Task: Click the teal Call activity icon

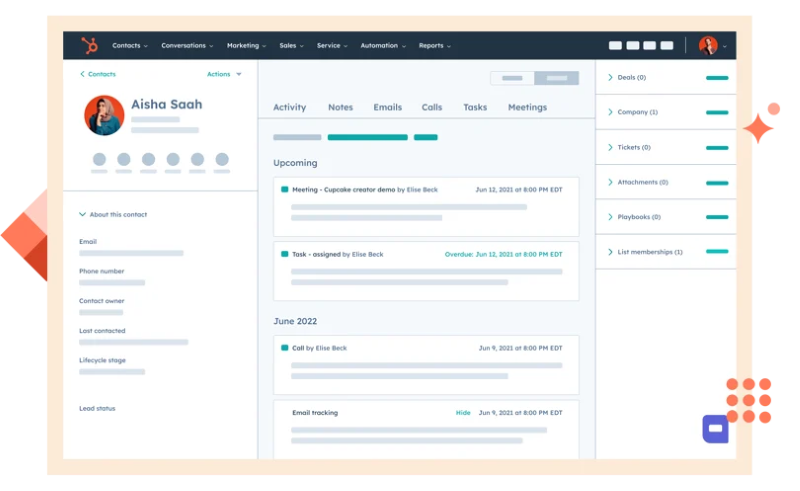Action: point(285,348)
